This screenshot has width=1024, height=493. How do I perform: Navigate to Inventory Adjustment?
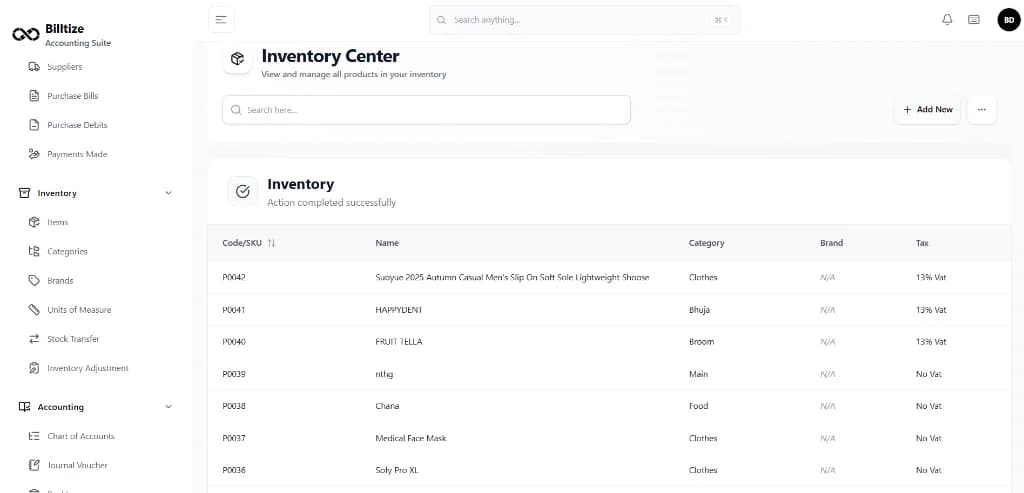[88, 368]
